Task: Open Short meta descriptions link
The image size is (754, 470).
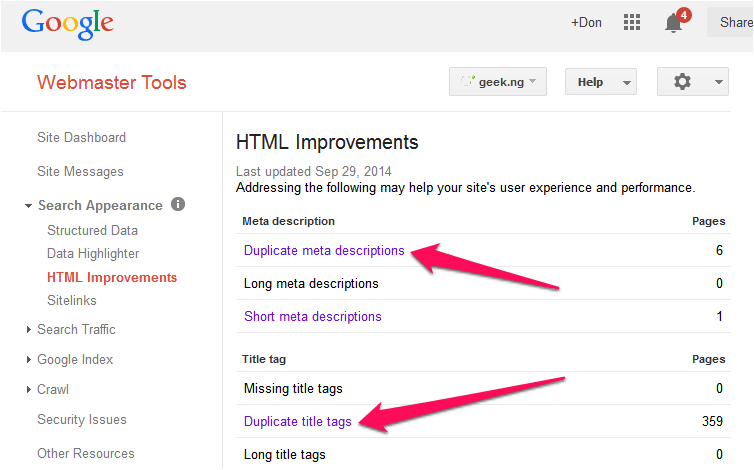Action: tap(313, 317)
